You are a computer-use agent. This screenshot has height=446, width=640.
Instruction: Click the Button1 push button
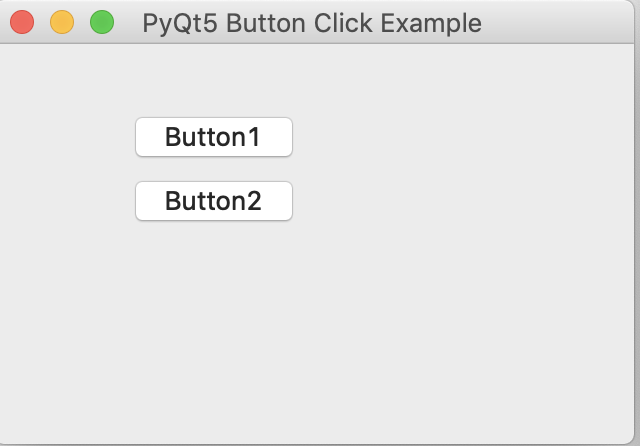pyautogui.click(x=213, y=137)
